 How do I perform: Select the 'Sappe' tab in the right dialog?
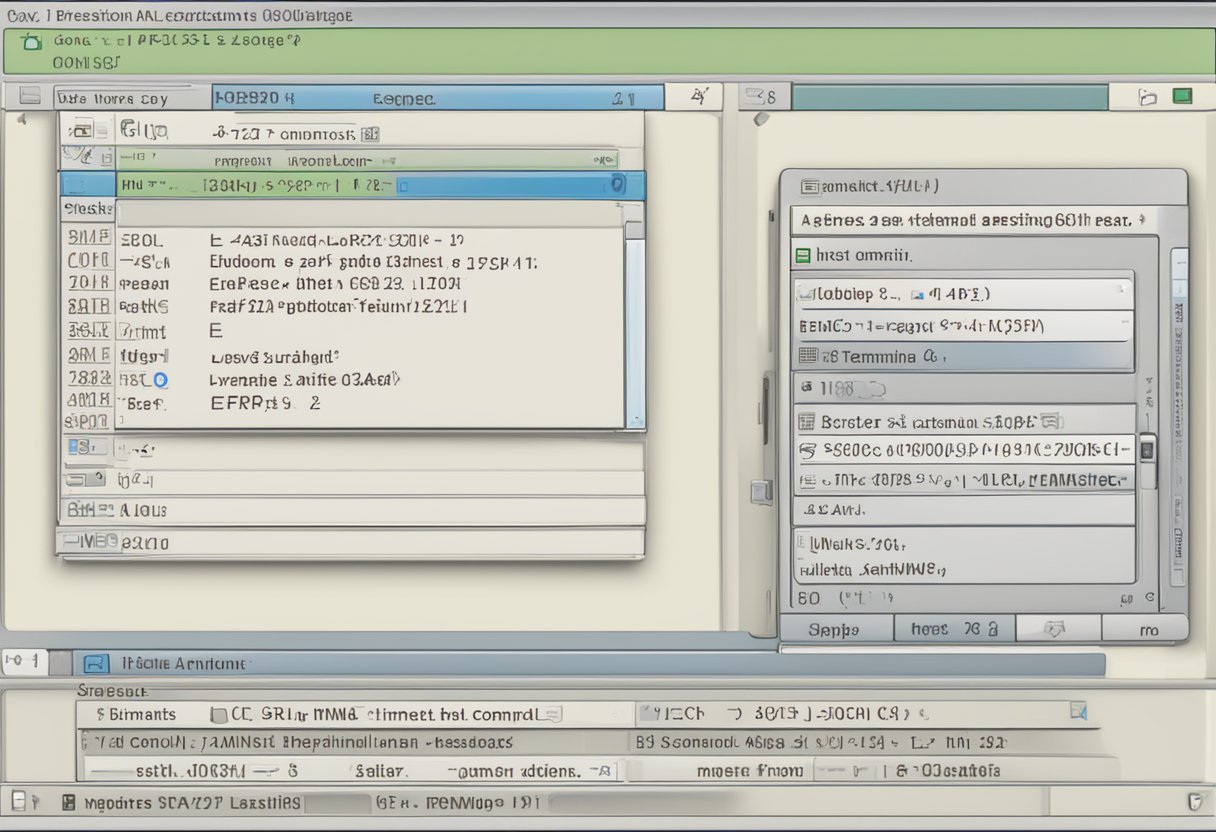(x=834, y=629)
